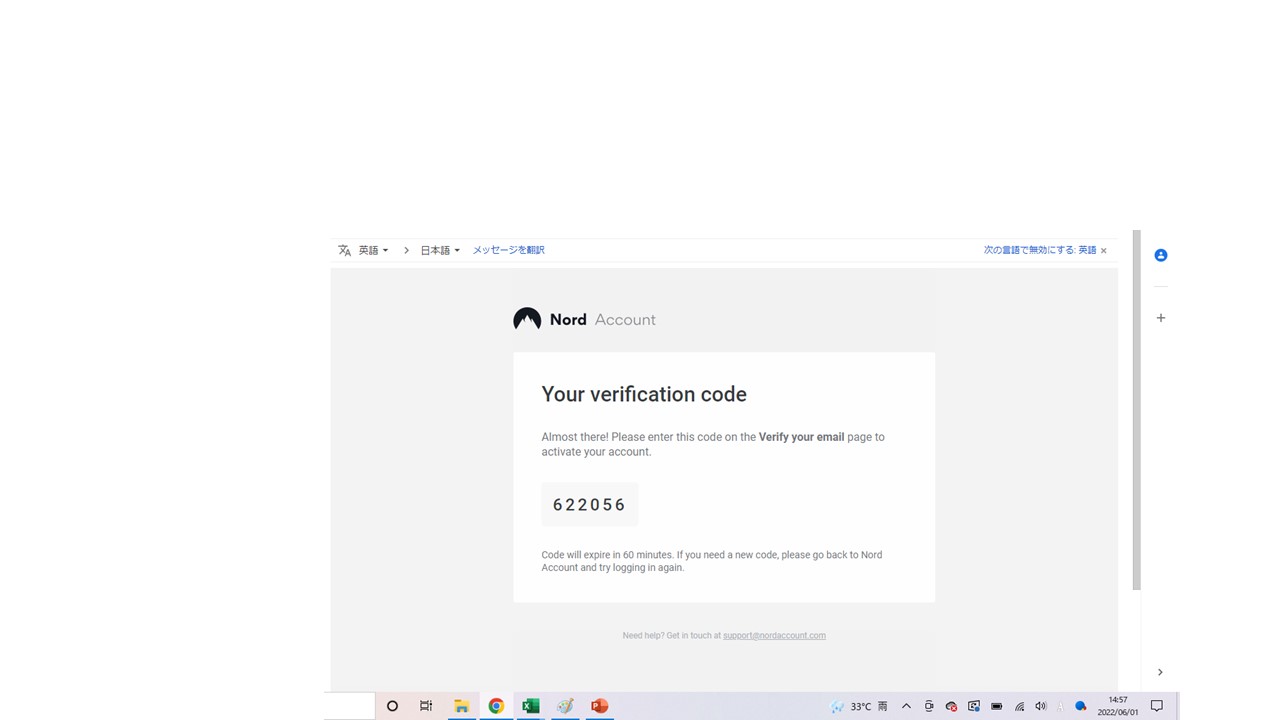Expand hidden system tray icons chevron

coord(906,706)
